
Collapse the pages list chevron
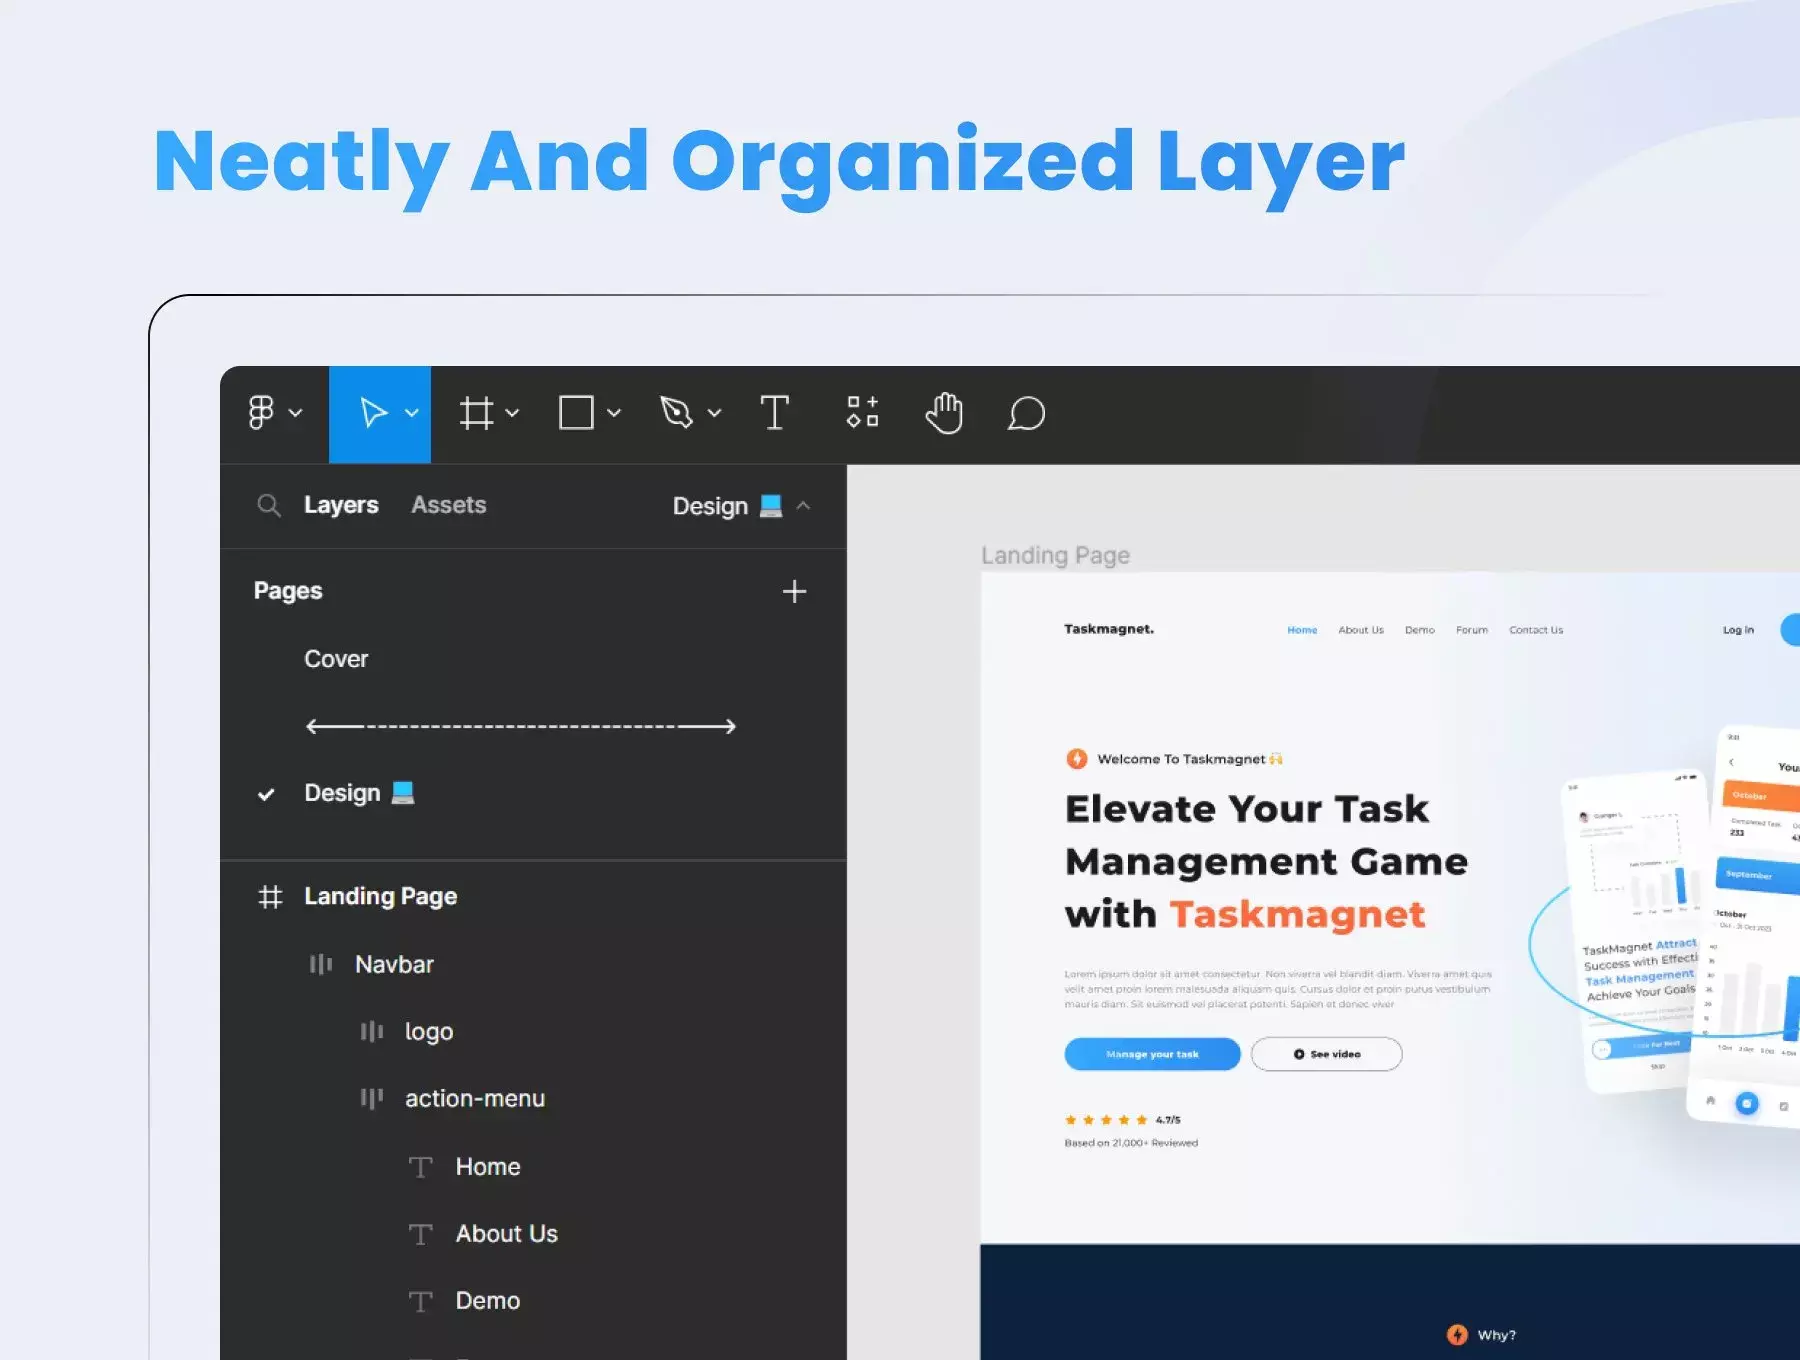803,505
